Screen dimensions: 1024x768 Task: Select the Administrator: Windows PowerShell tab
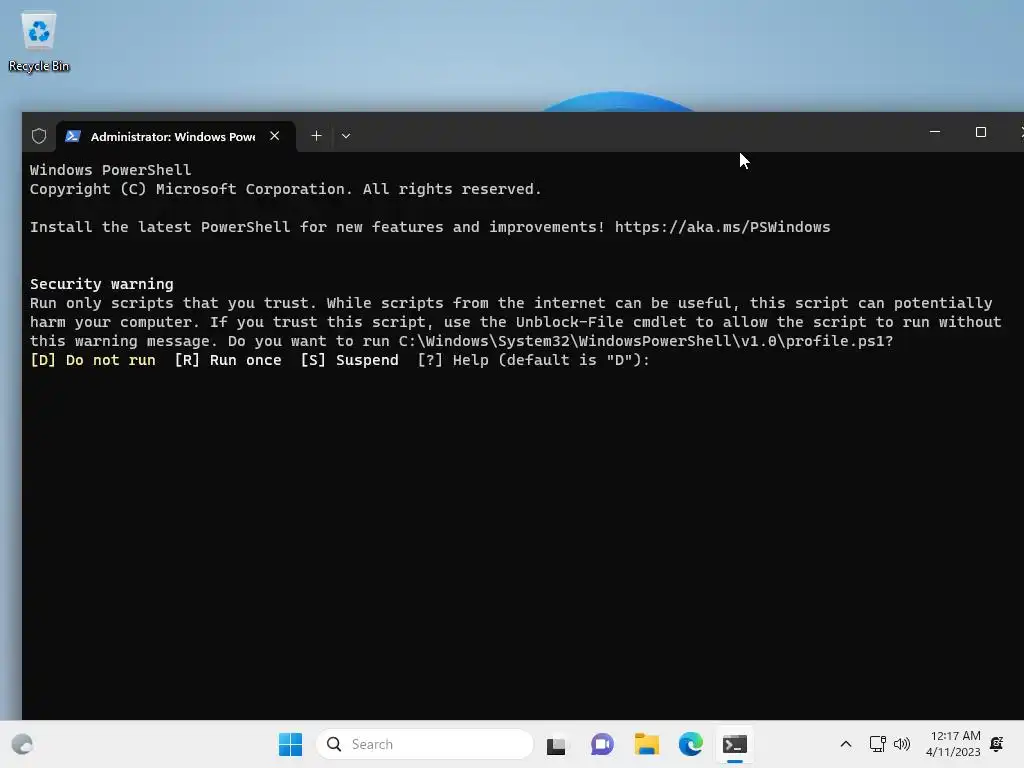[176, 136]
